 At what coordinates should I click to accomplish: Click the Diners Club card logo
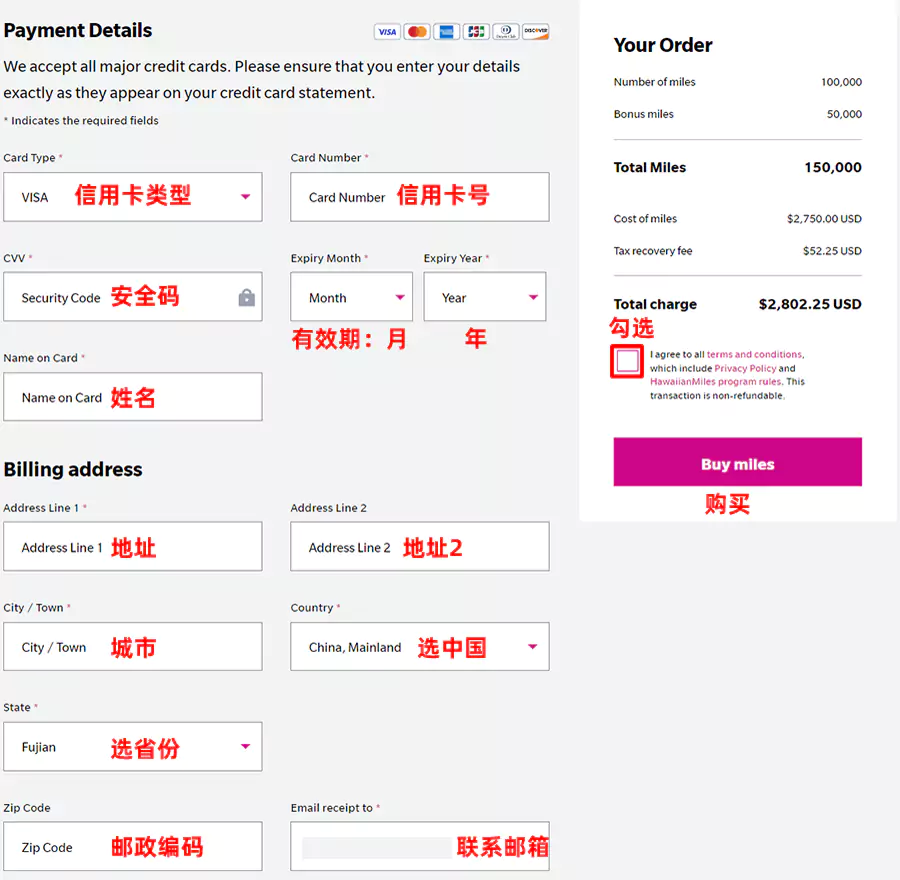click(506, 32)
